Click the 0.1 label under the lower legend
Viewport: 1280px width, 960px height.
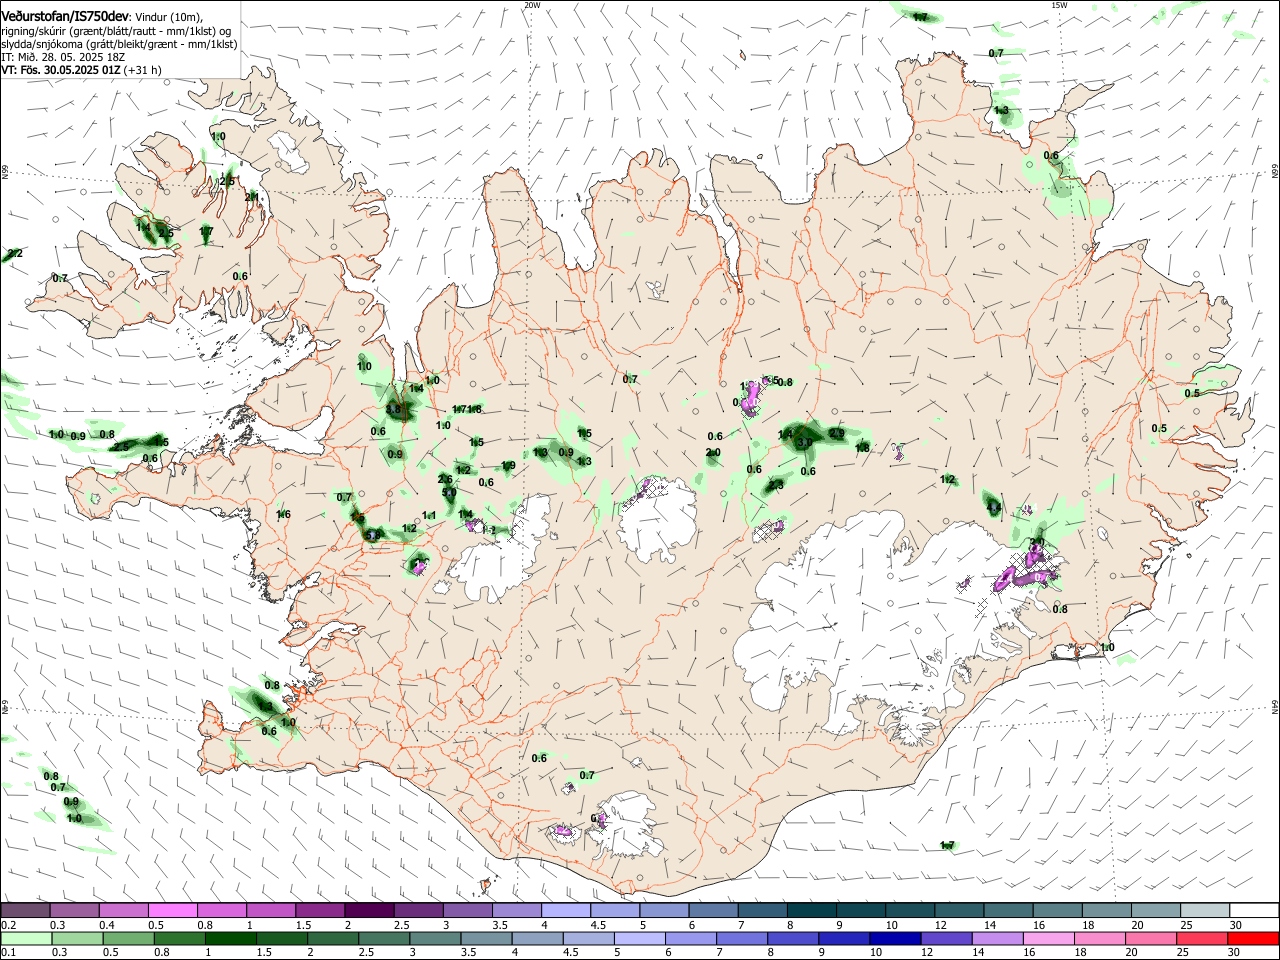[x=7, y=952]
